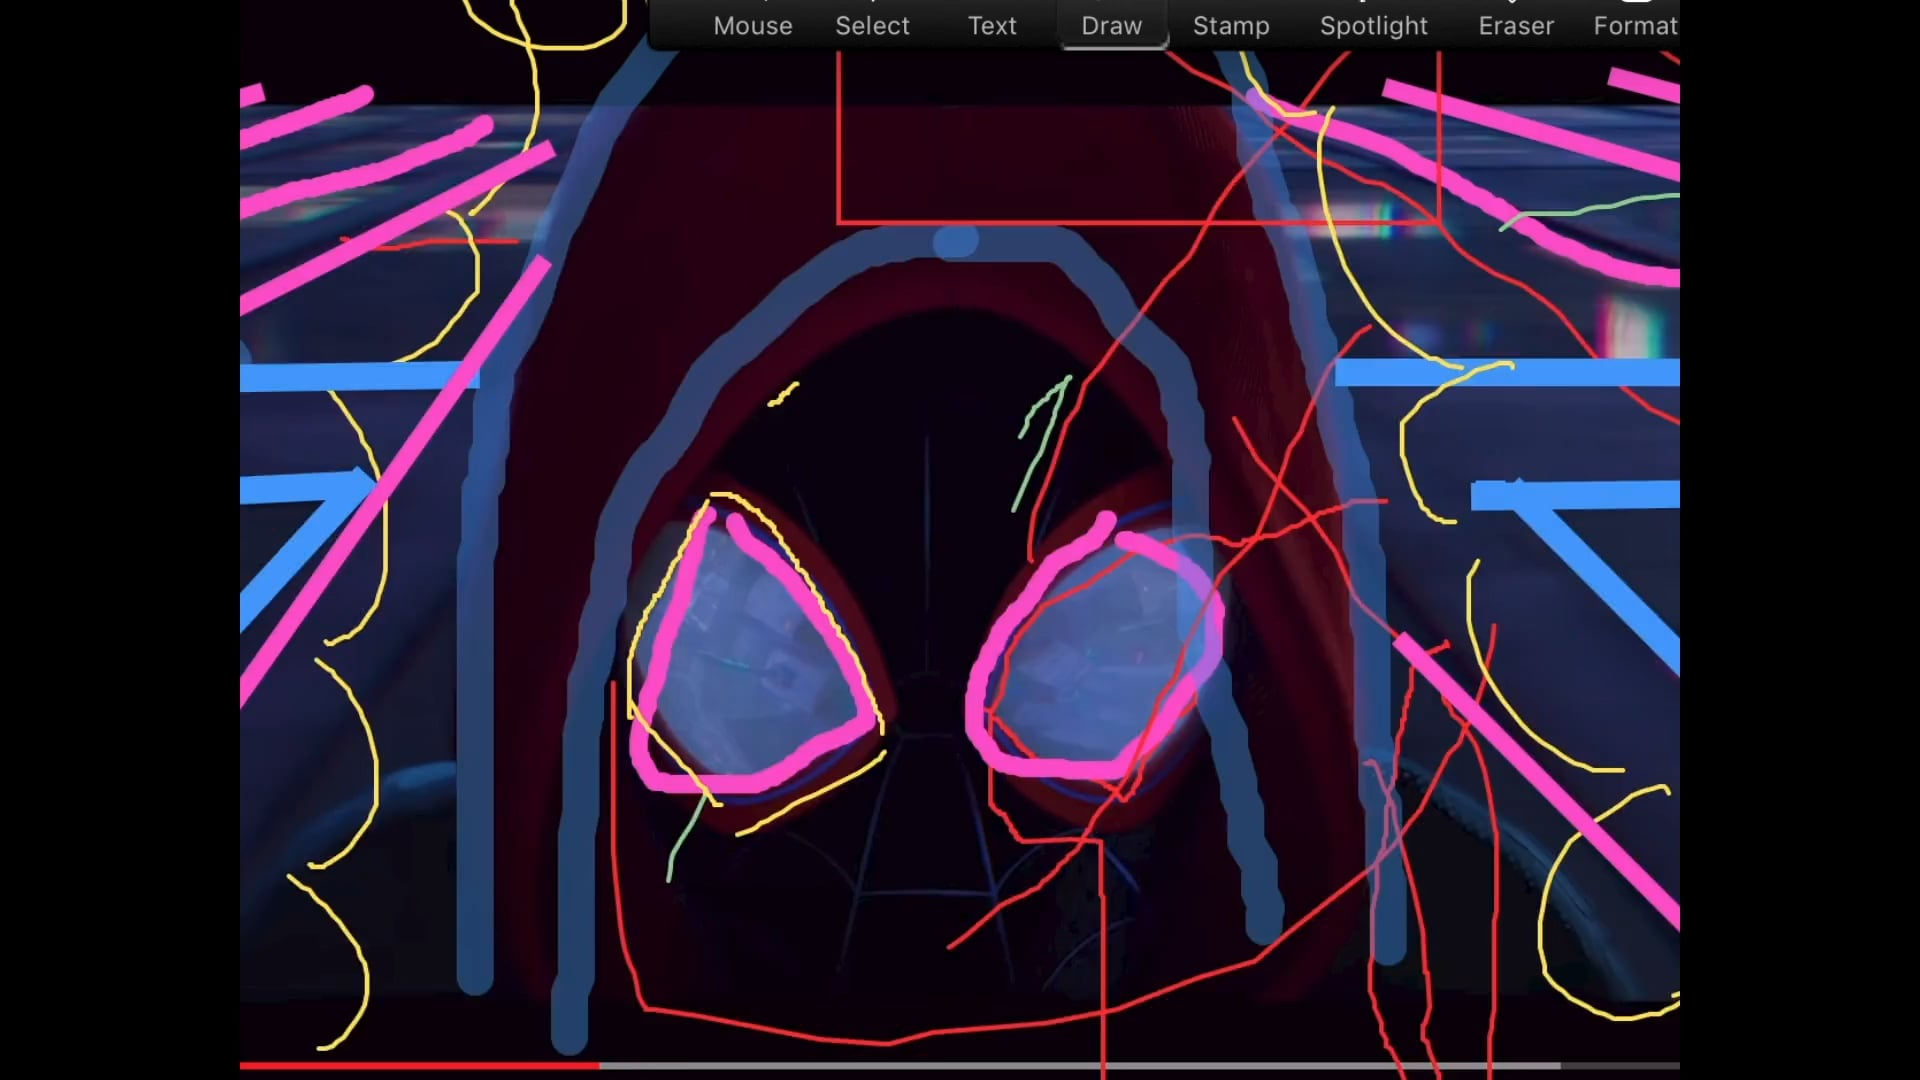Open the Stamp tool
The height and width of the screenshot is (1080, 1920).
pyautogui.click(x=1230, y=26)
